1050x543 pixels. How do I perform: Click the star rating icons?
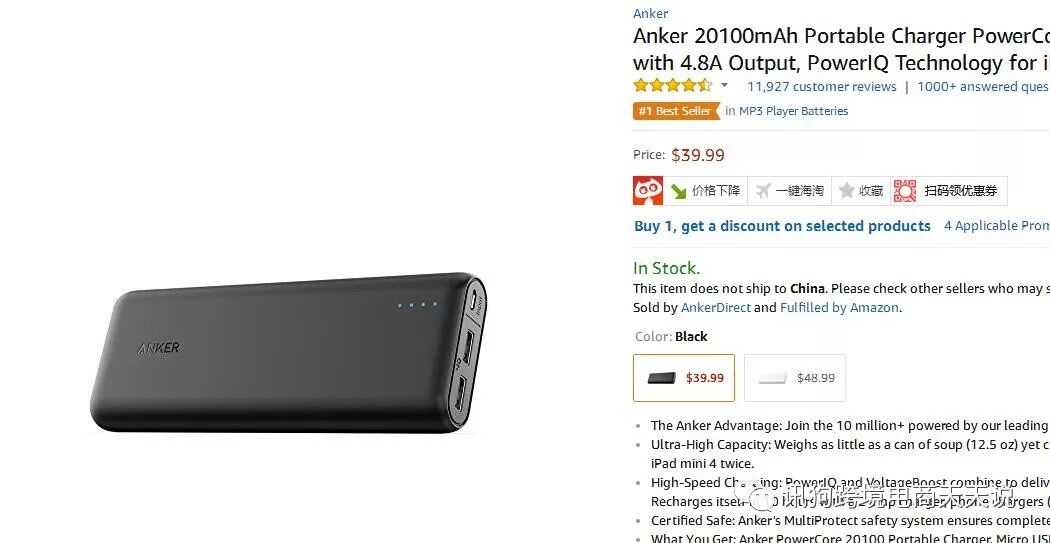[672, 86]
